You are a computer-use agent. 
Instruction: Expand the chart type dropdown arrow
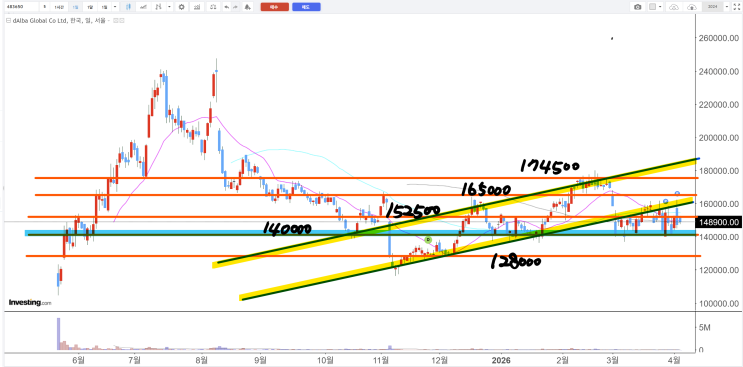coord(169,7)
